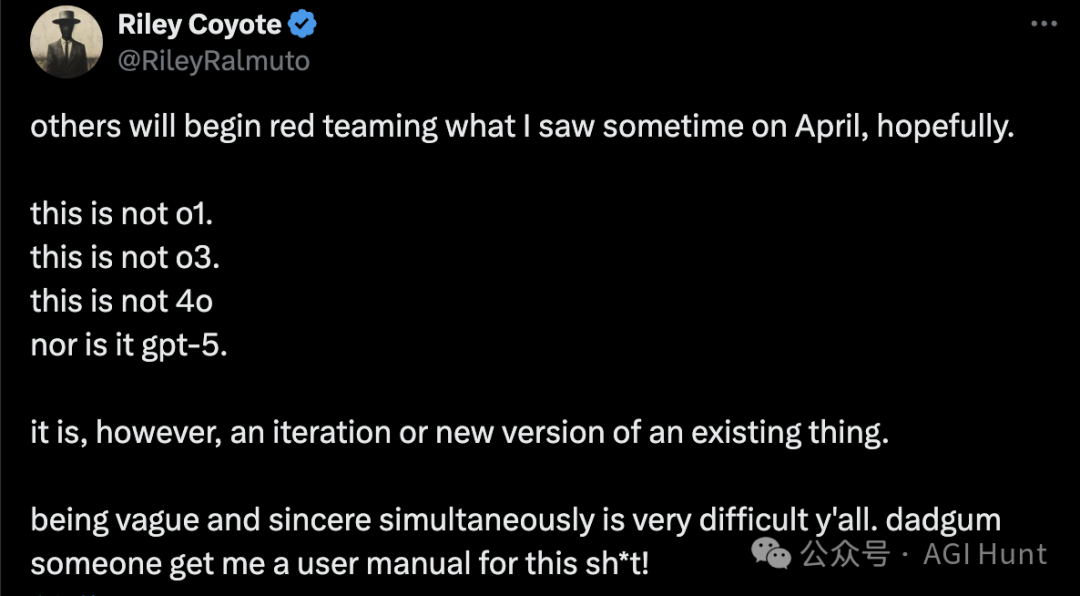Click the "it is, however, an iteration" sentence

(x=460, y=433)
